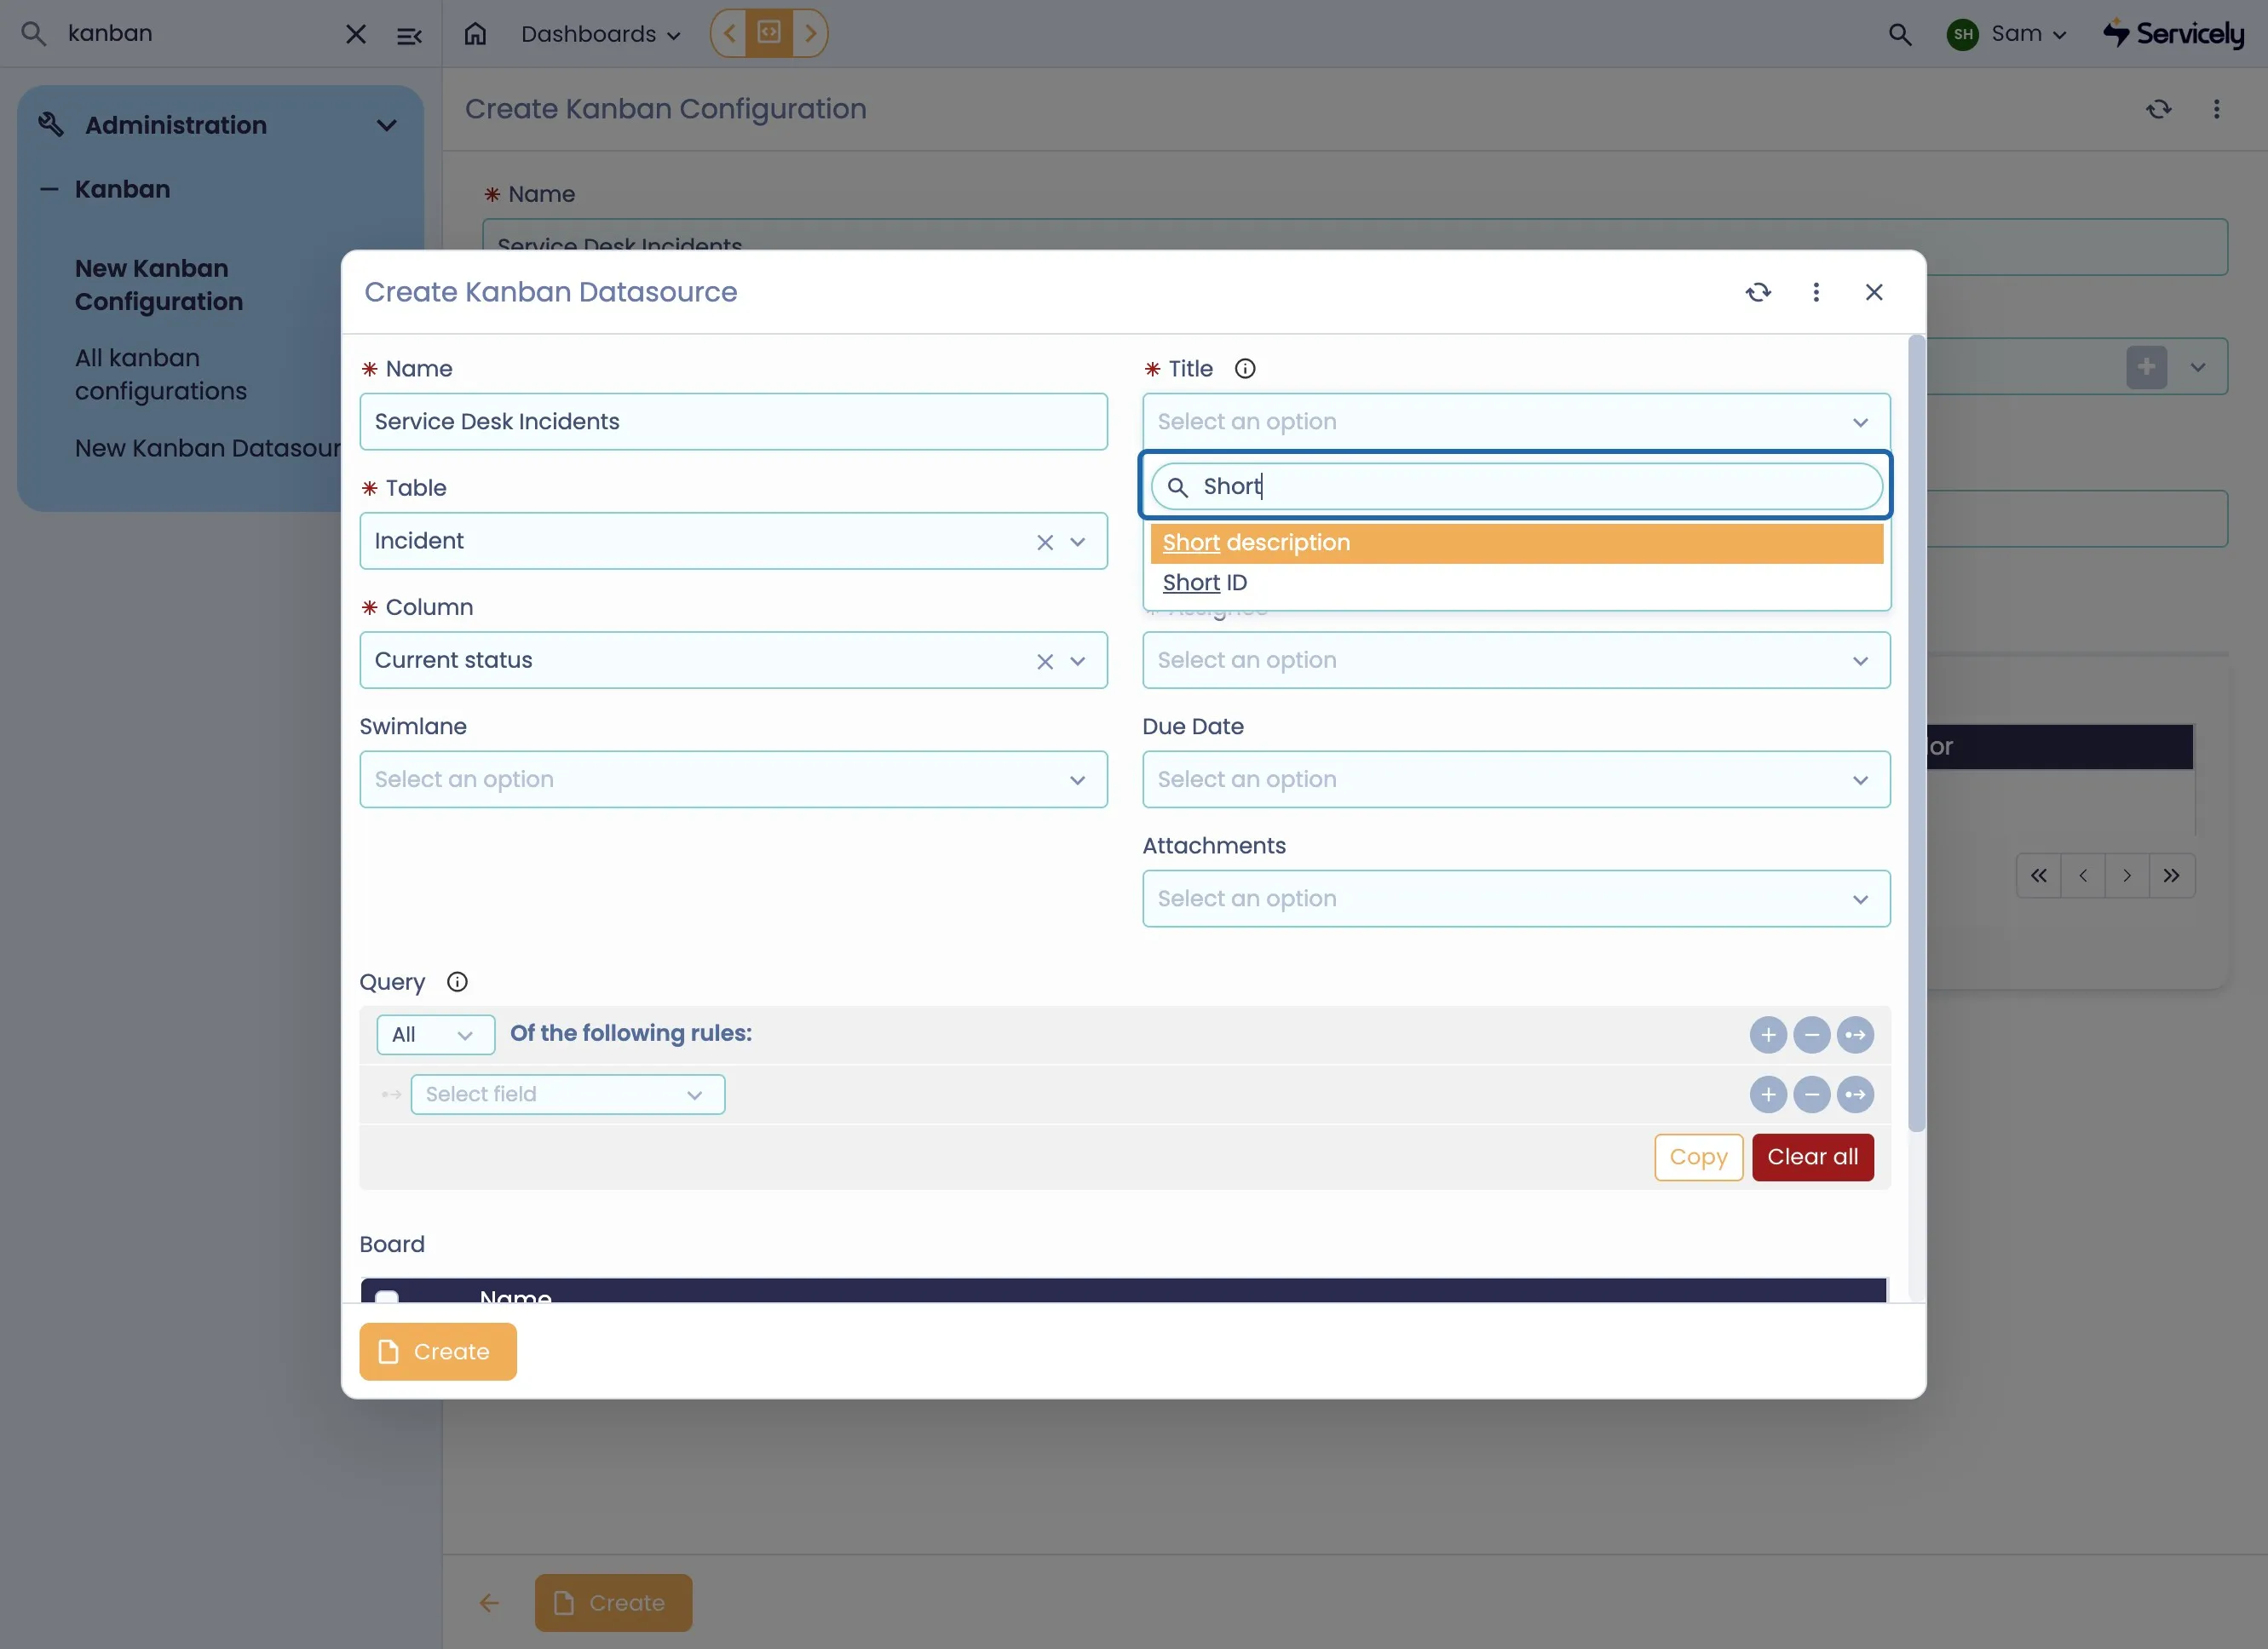Image resolution: width=2268 pixels, height=1649 pixels.
Task: Open the Sam user menu
Action: click(x=2029, y=34)
